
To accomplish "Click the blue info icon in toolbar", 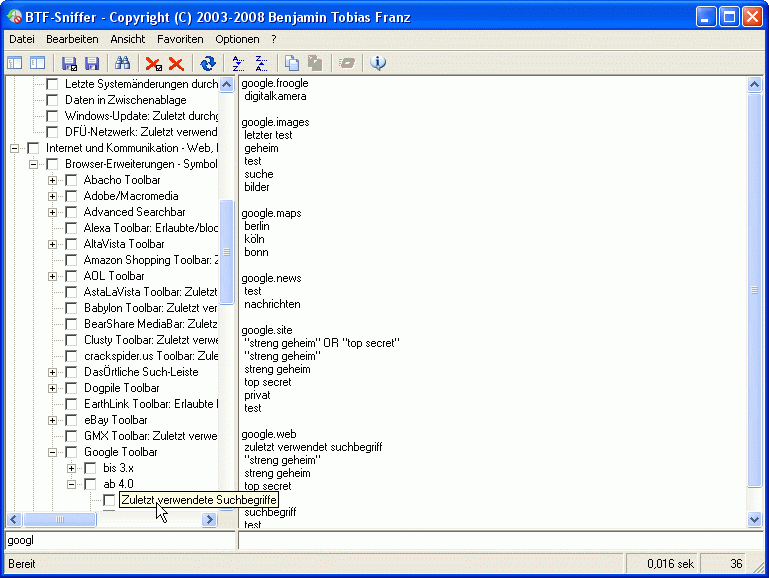I will 378,63.
